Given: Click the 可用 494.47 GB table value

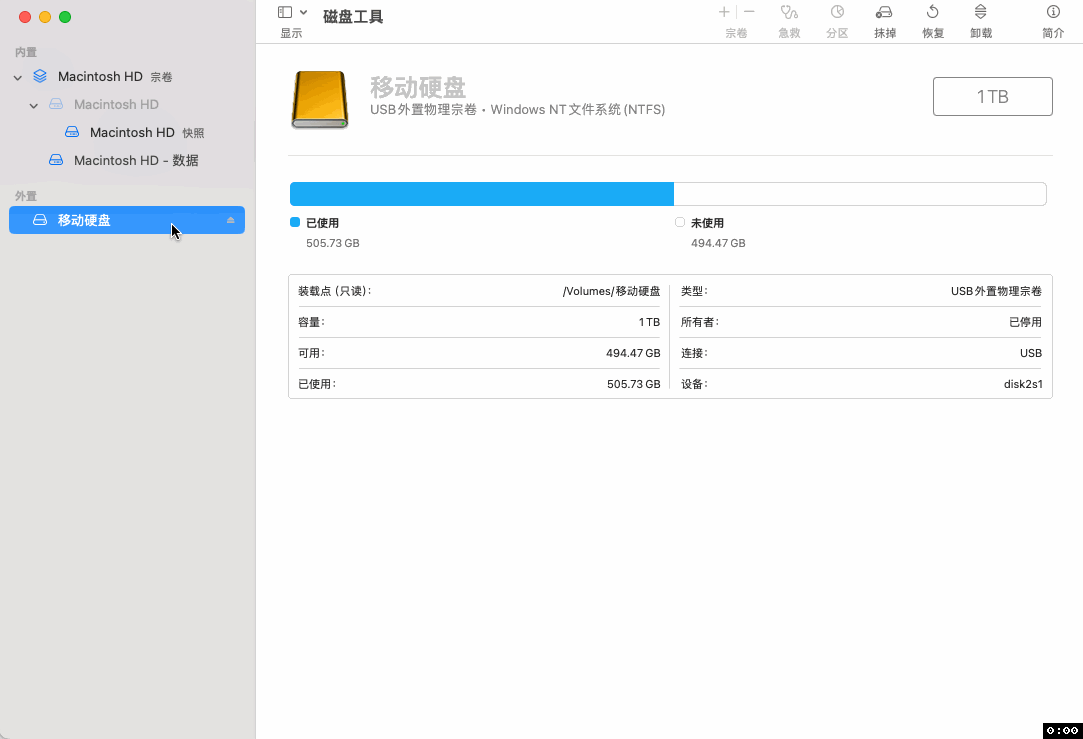Looking at the screenshot, I should [633, 353].
